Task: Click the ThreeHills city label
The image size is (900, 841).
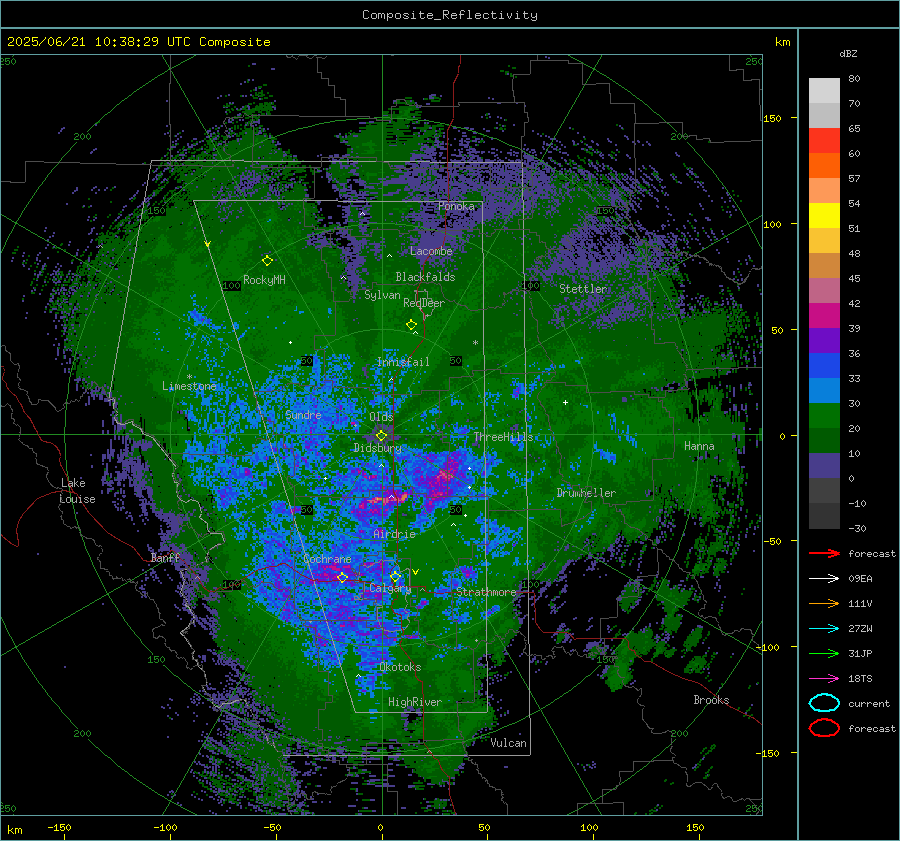Action: [x=503, y=437]
